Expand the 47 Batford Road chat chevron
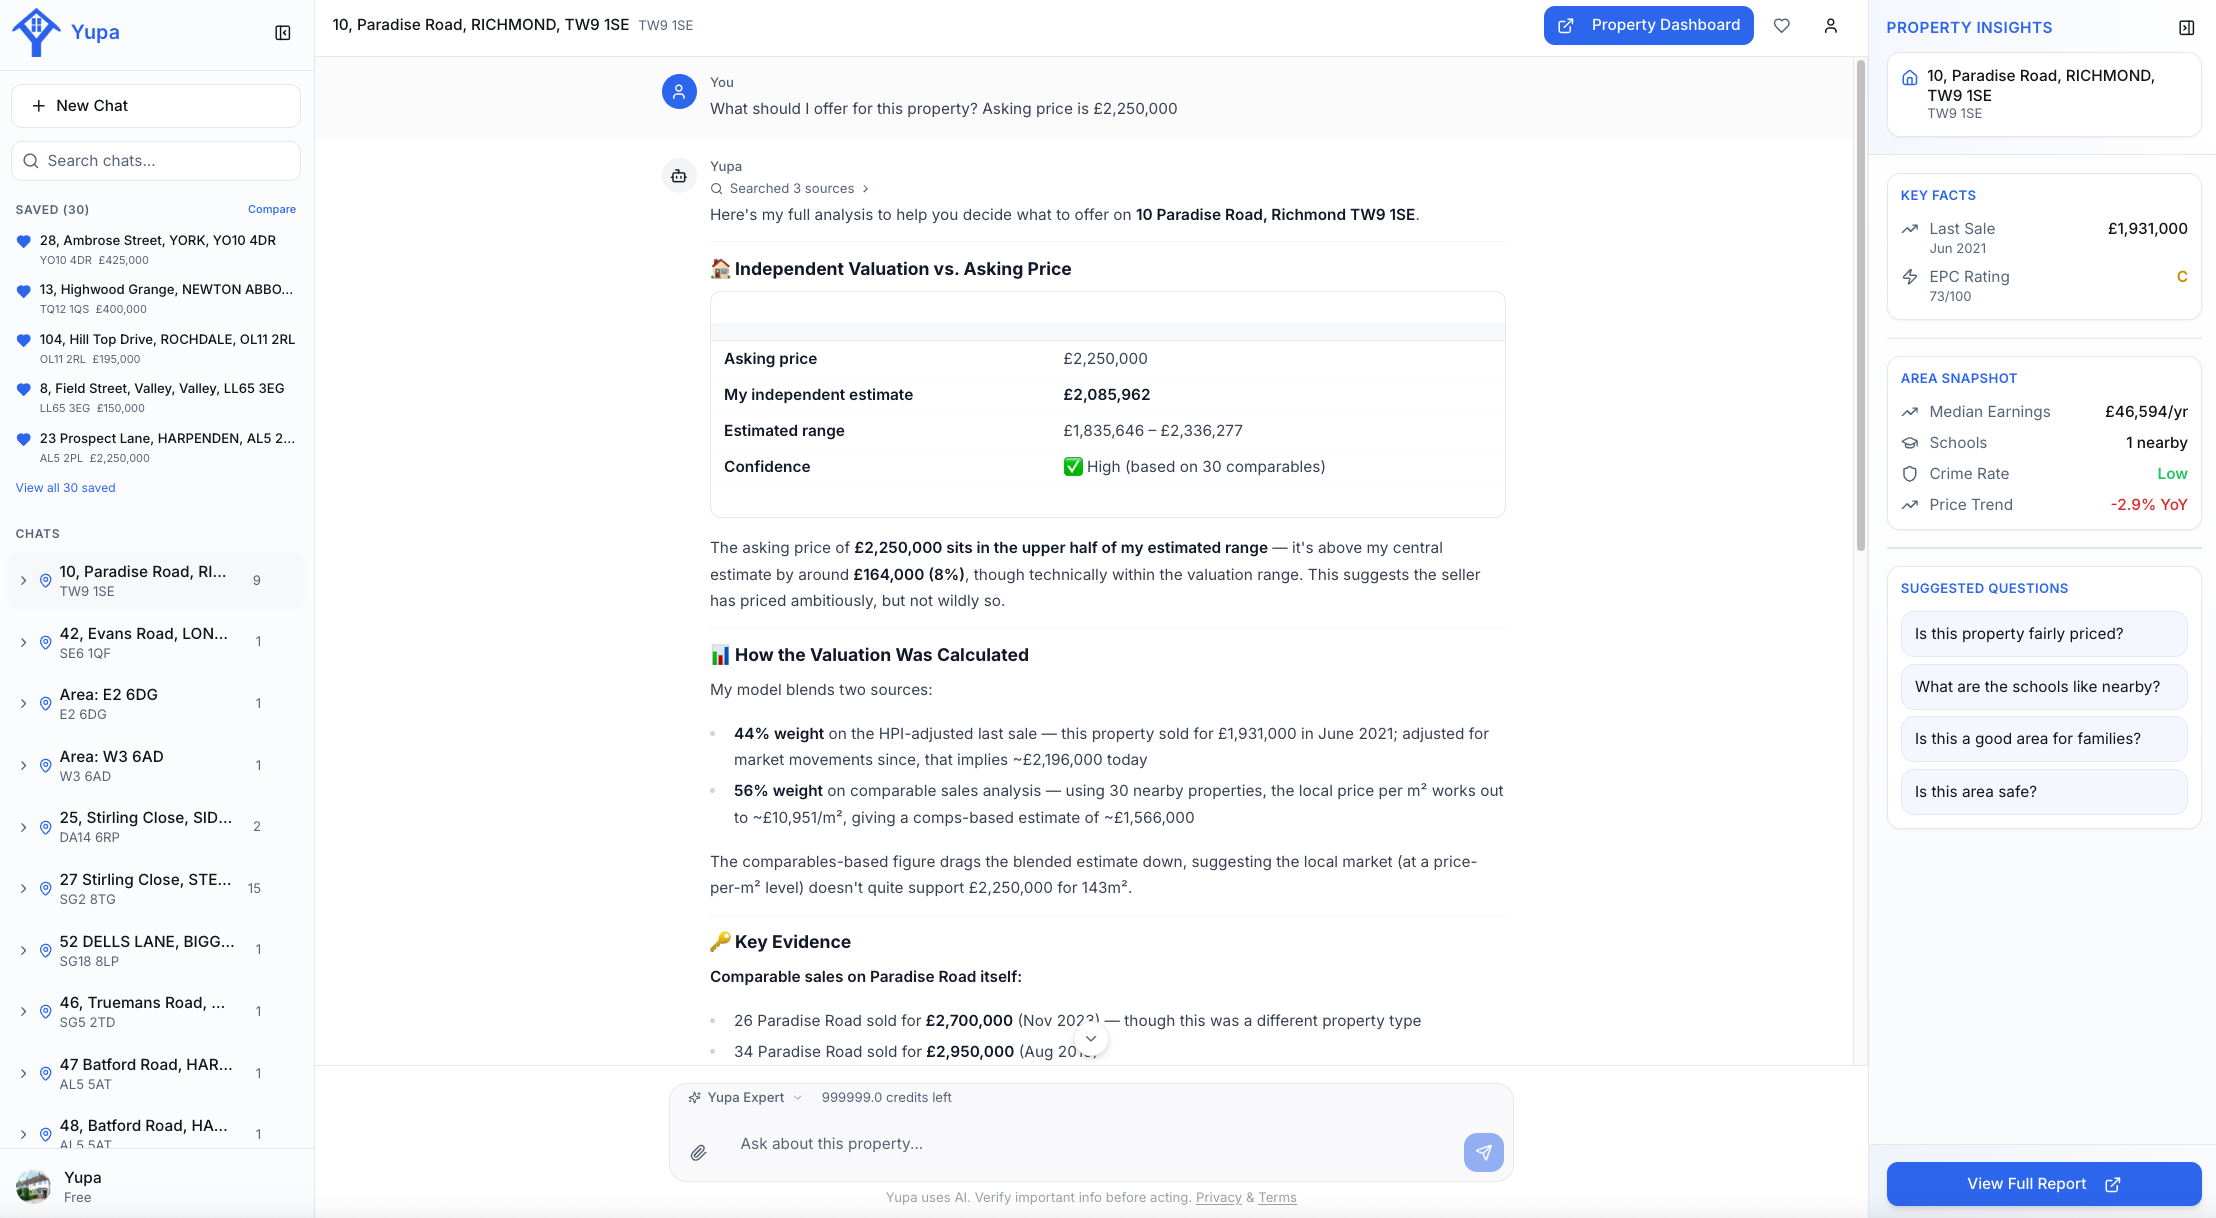The height and width of the screenshot is (1218, 2216). tap(23, 1073)
